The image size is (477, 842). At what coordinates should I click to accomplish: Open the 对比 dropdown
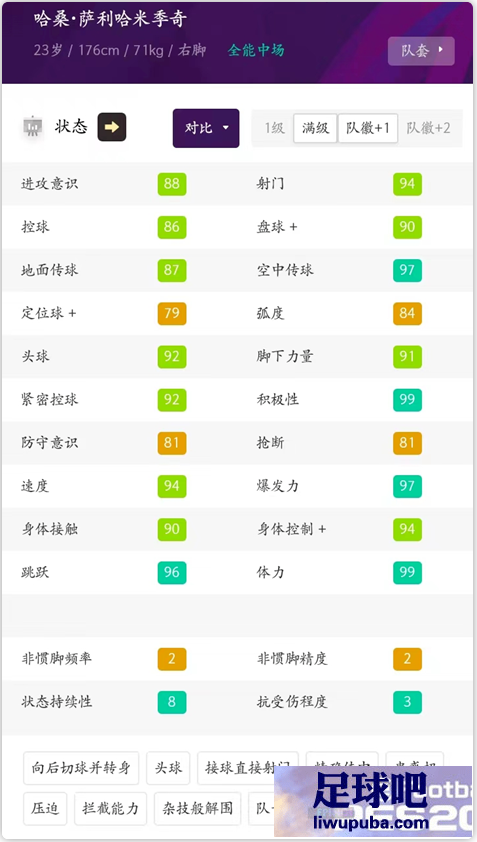pyautogui.click(x=206, y=128)
